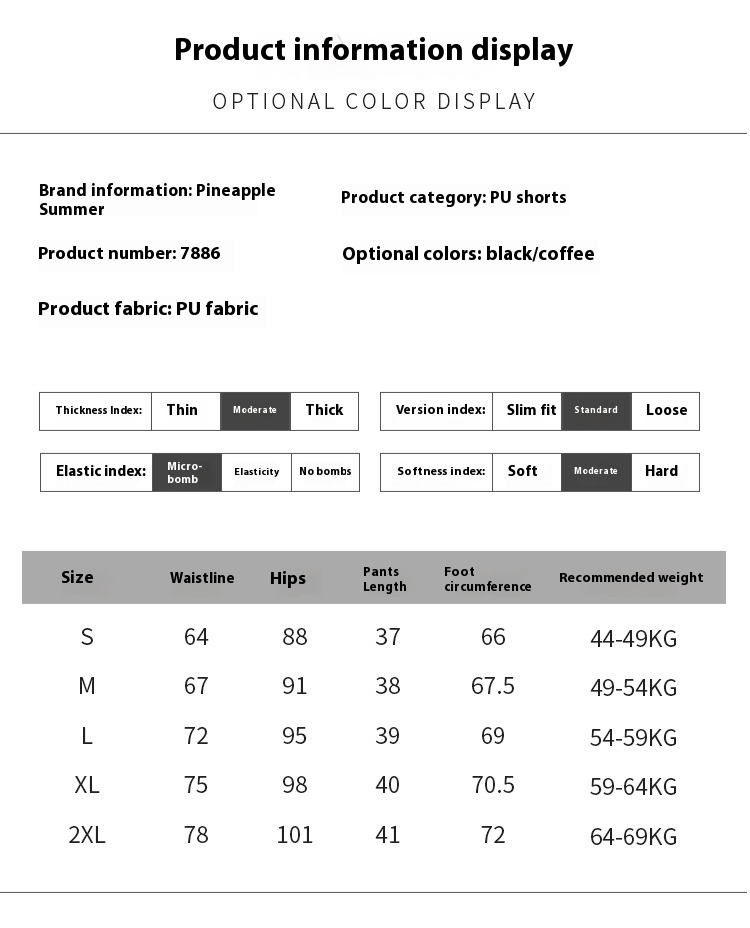750x928 pixels.
Task: Choose the Elasticity option
Action: coord(256,472)
